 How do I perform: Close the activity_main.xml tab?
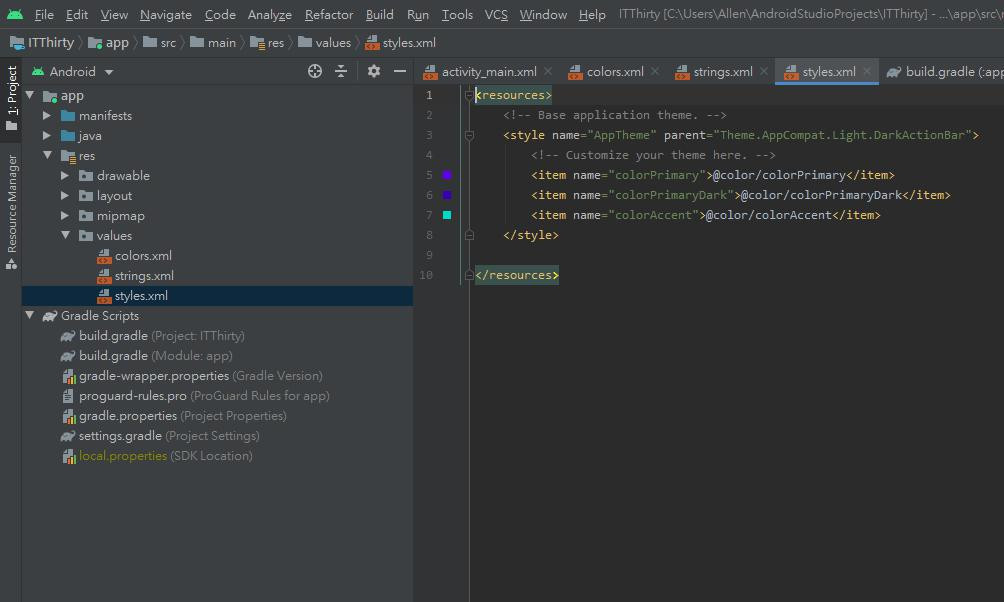tap(548, 71)
